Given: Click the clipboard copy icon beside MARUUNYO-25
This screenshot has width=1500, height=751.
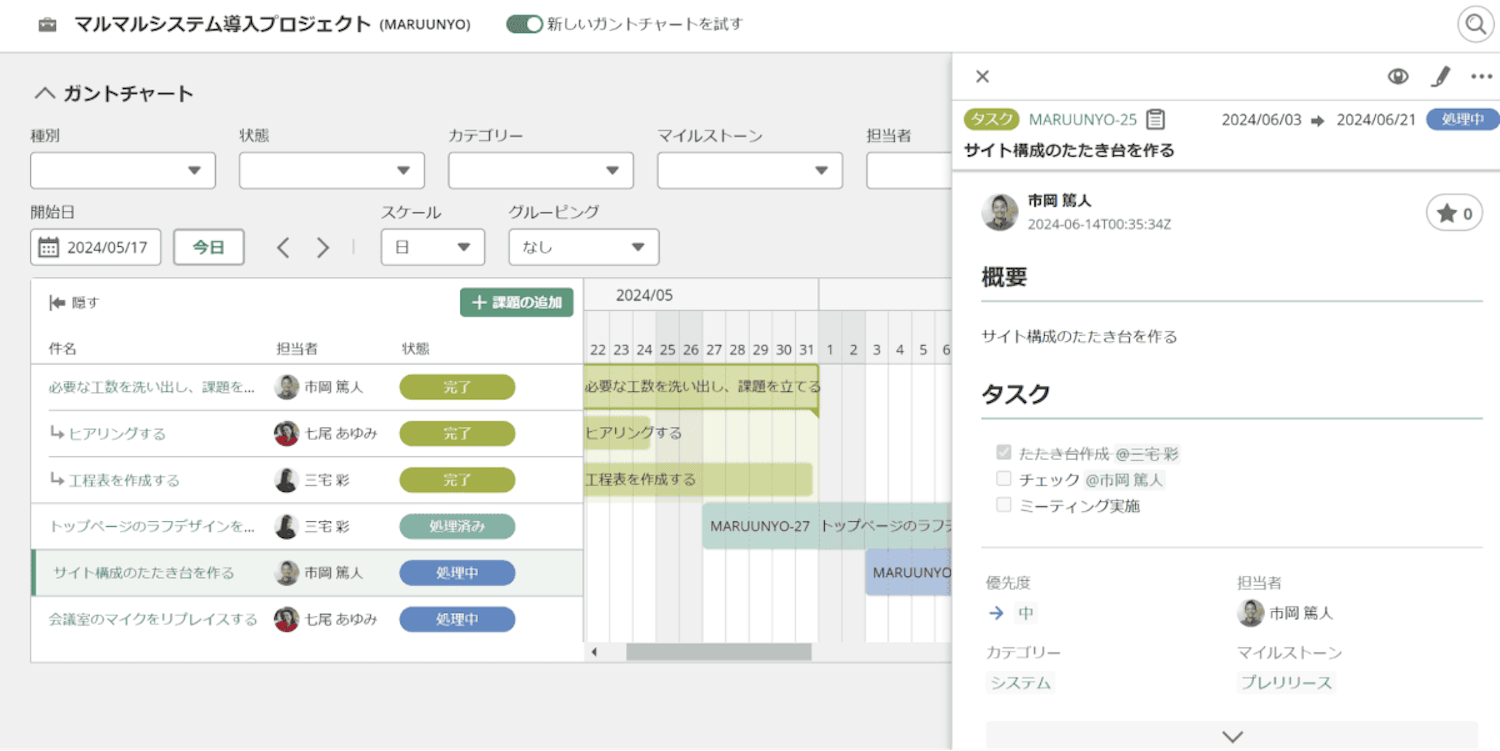Looking at the screenshot, I should (1156, 120).
